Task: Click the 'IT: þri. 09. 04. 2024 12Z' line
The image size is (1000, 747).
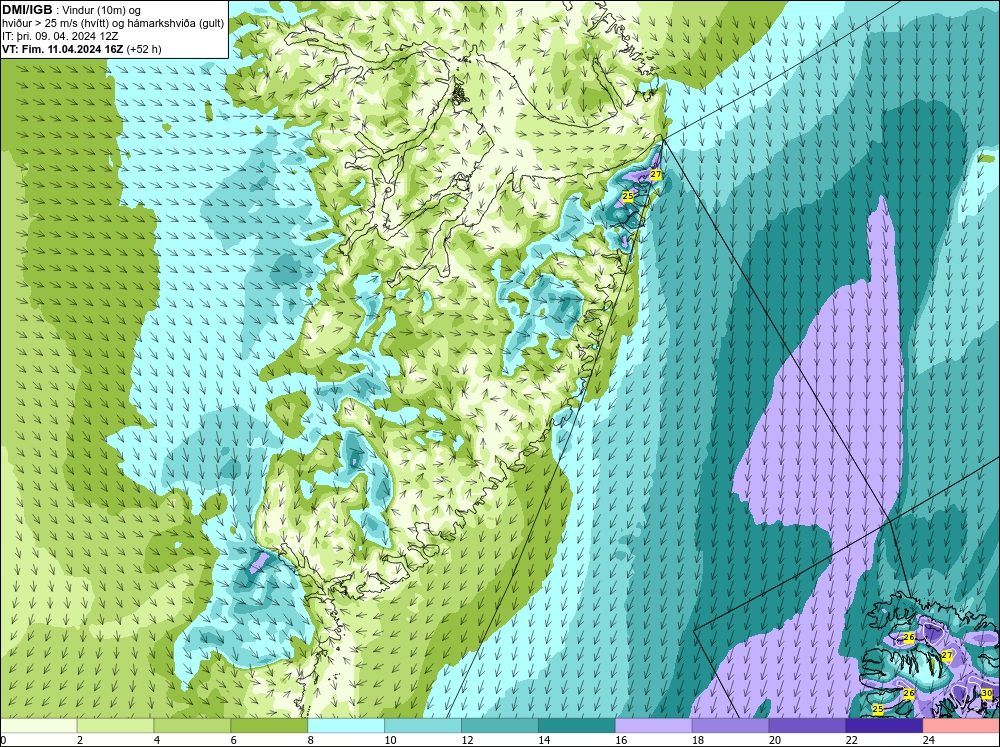Action: (60, 36)
